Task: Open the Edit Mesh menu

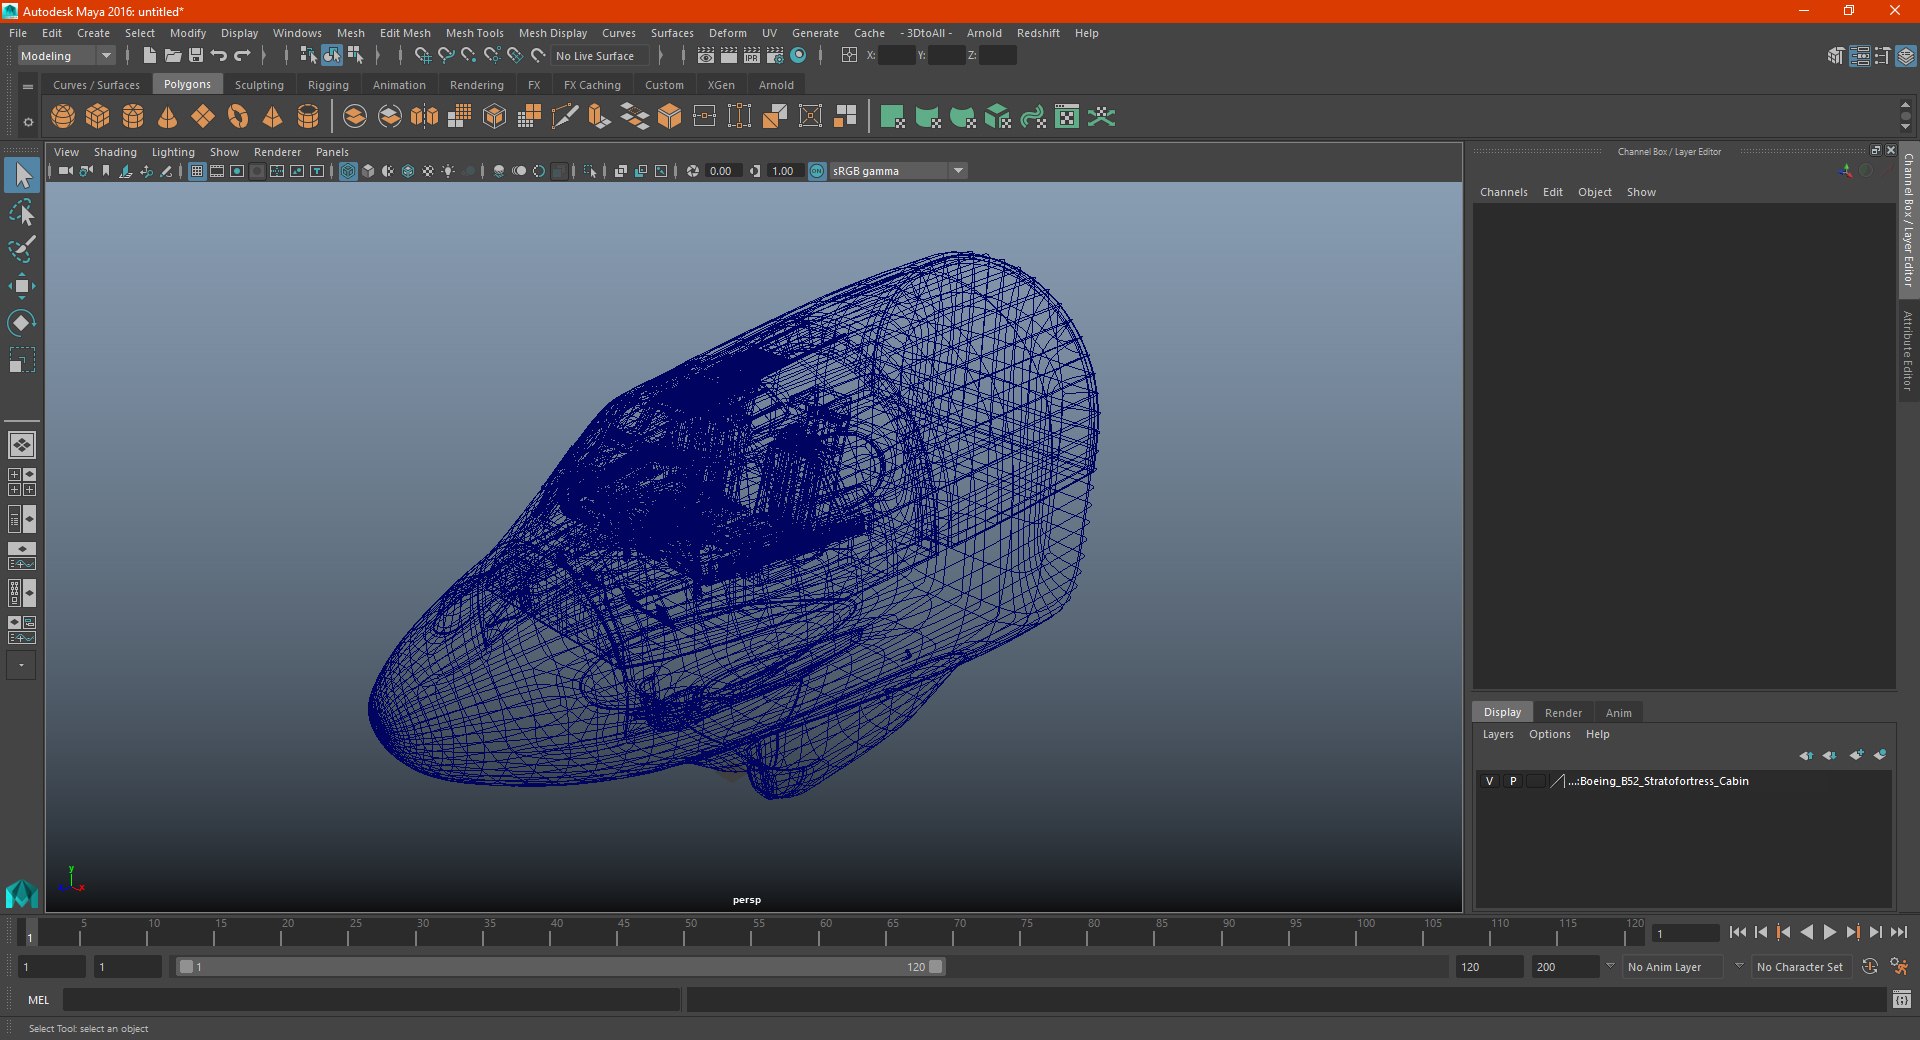Action: pyautogui.click(x=405, y=33)
